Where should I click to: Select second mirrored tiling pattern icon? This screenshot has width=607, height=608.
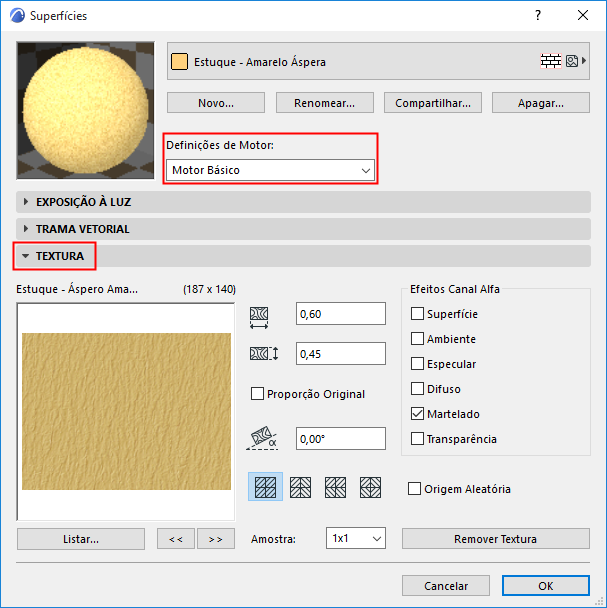300,487
